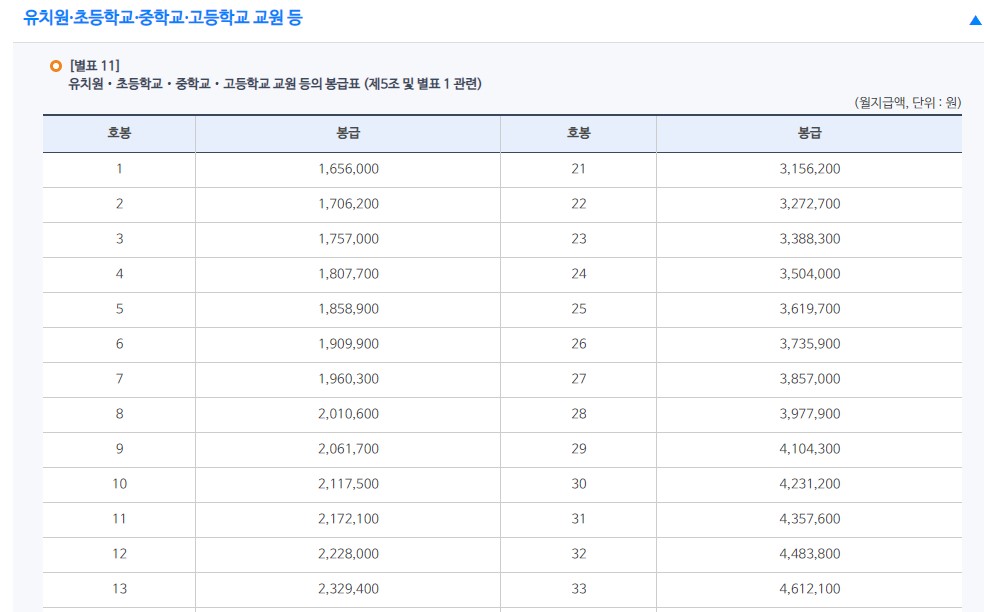The image size is (984, 612).
Task: Click 호봉 number 30 cell
Action: click(x=579, y=484)
